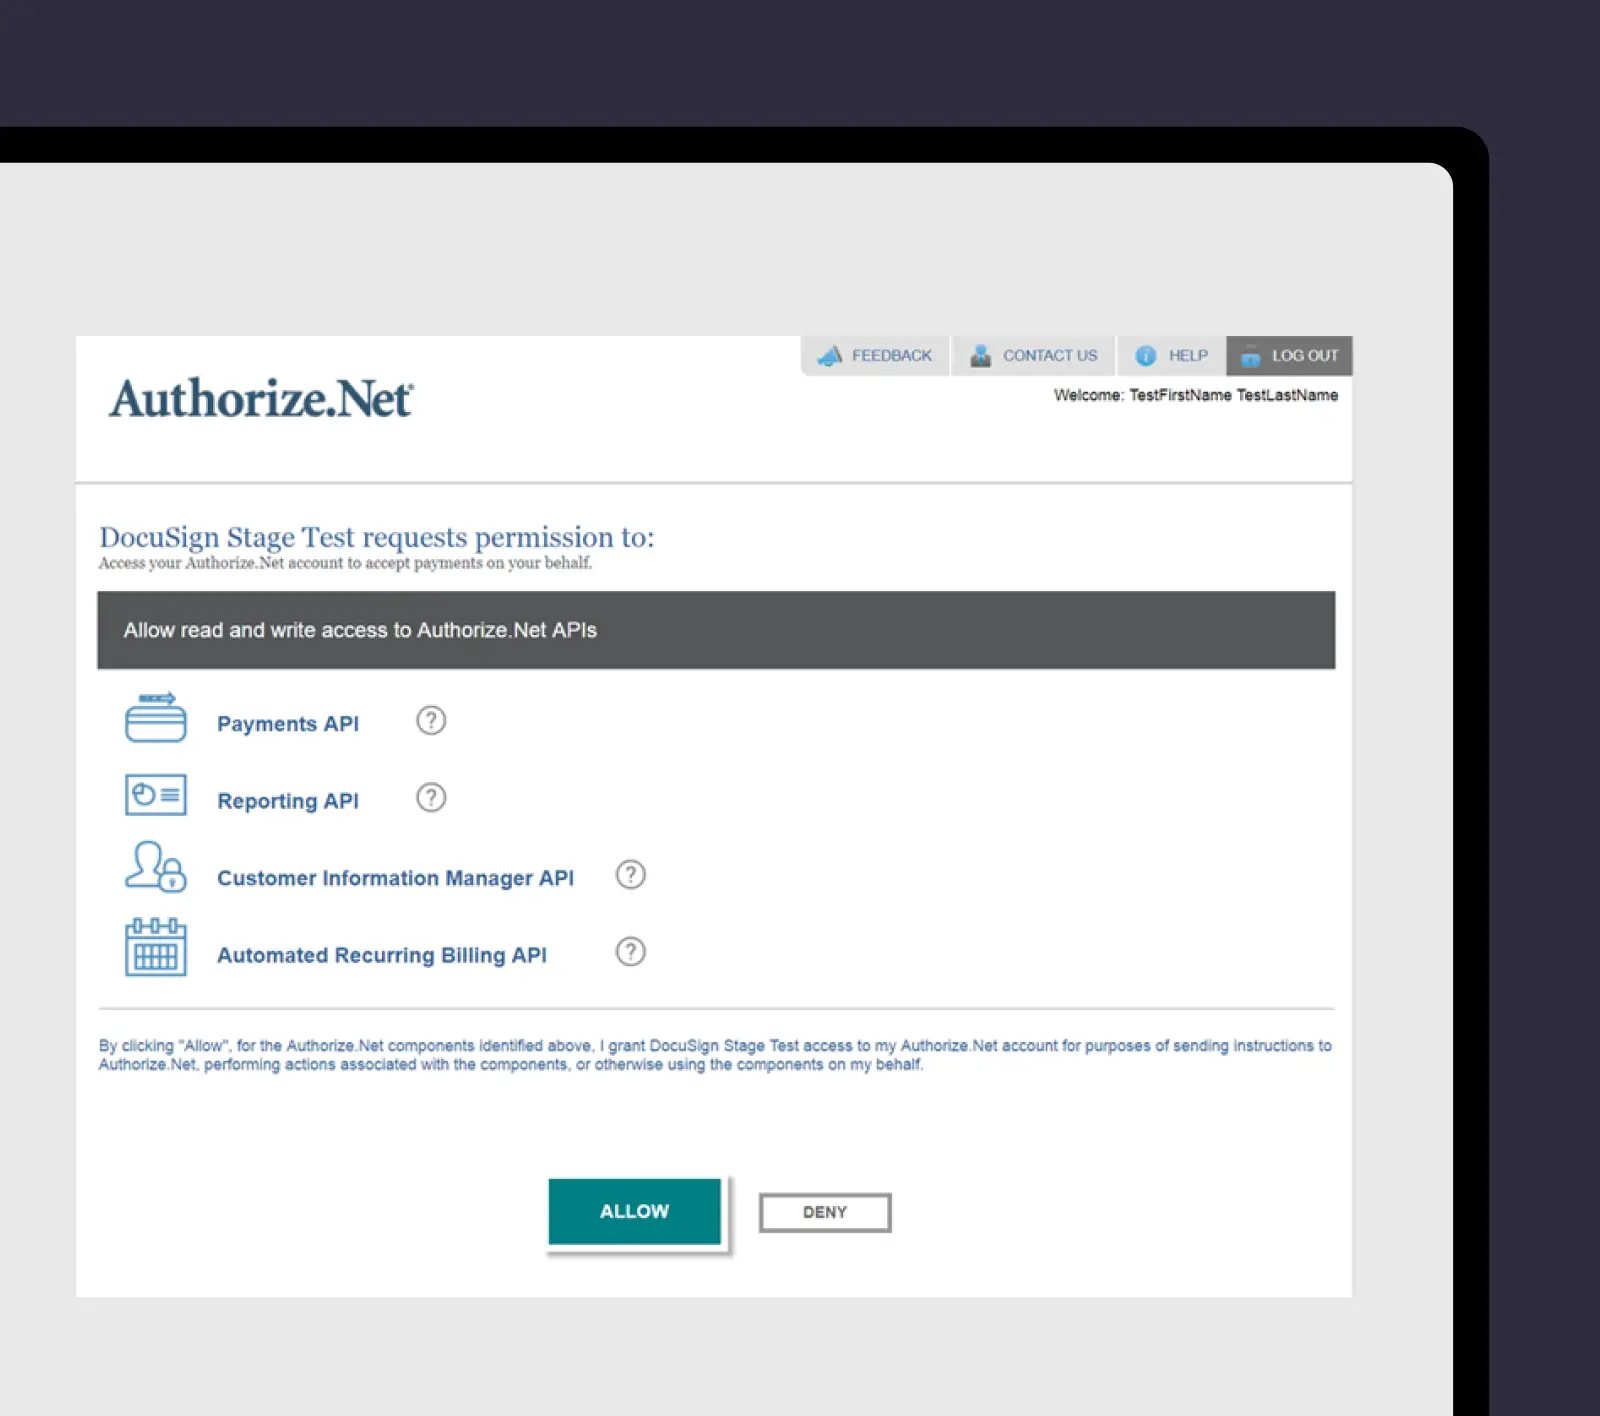Click the Customer Information Manager user icon
This screenshot has width=1600, height=1416.
click(x=156, y=866)
